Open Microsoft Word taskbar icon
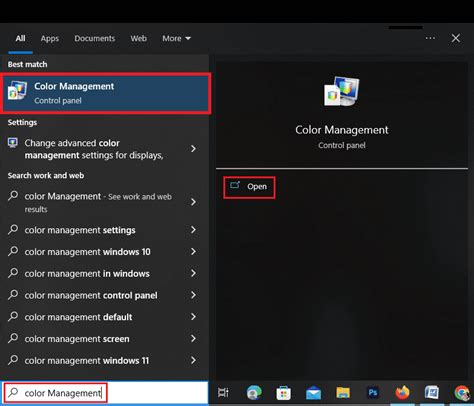 (x=432, y=393)
